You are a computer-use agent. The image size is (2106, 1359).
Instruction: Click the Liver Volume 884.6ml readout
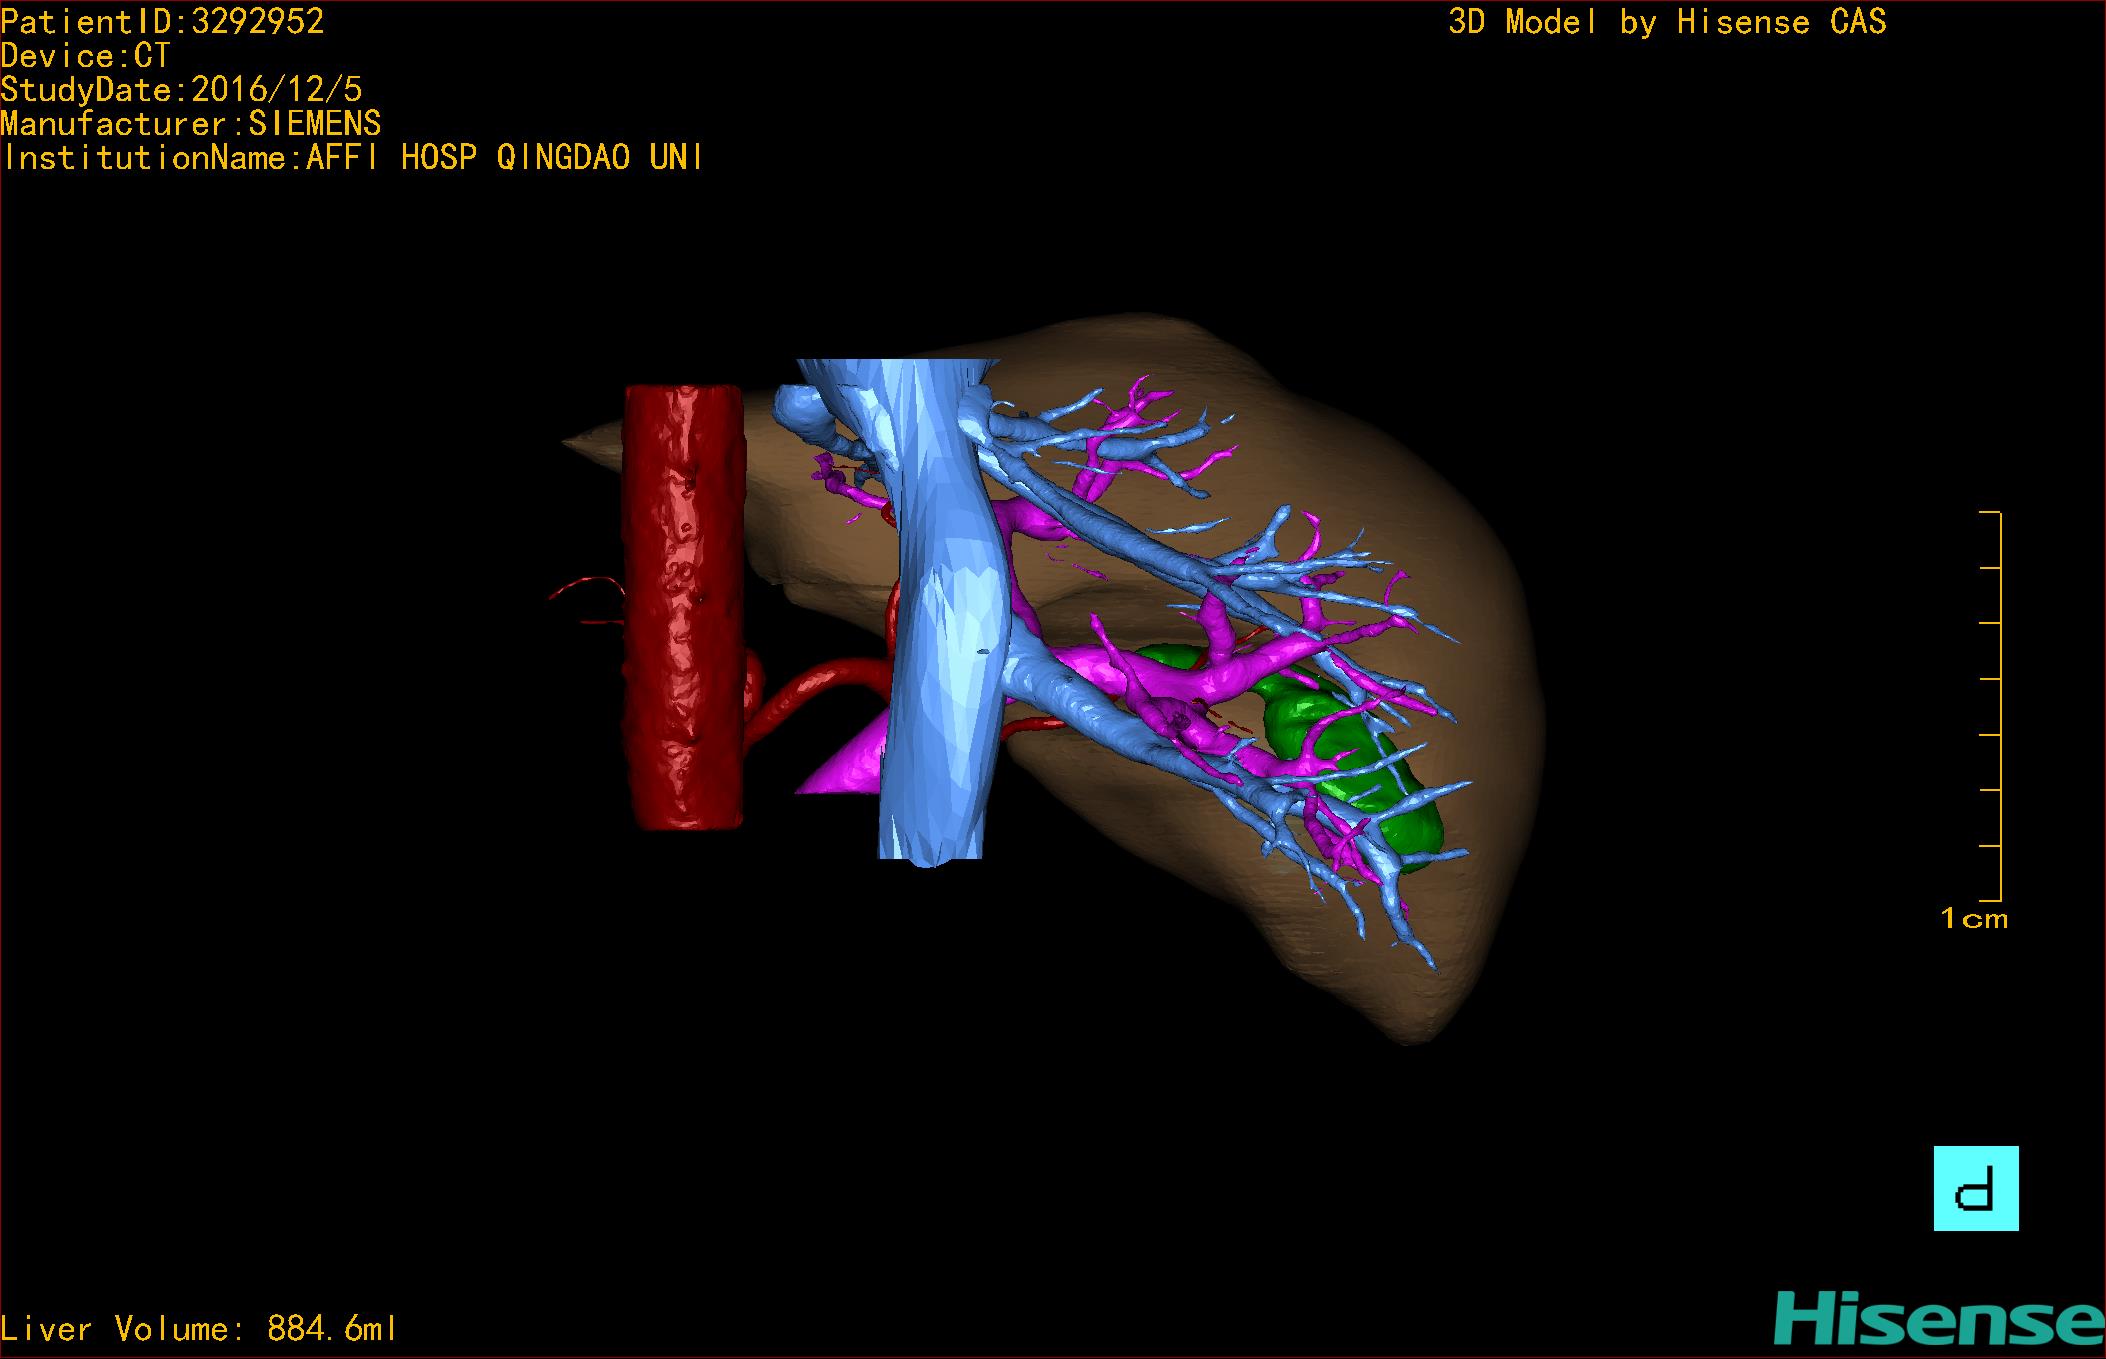tap(199, 1328)
